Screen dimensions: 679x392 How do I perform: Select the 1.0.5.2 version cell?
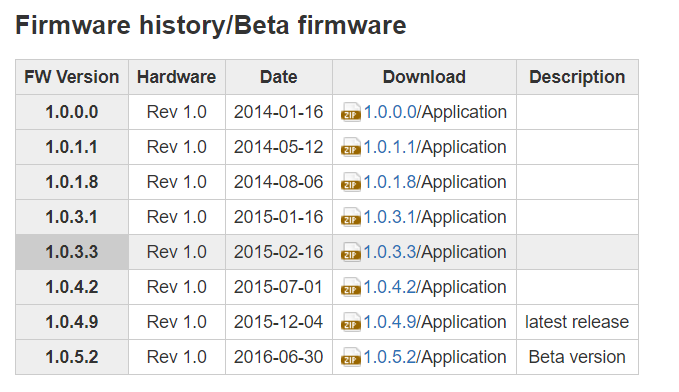72,358
